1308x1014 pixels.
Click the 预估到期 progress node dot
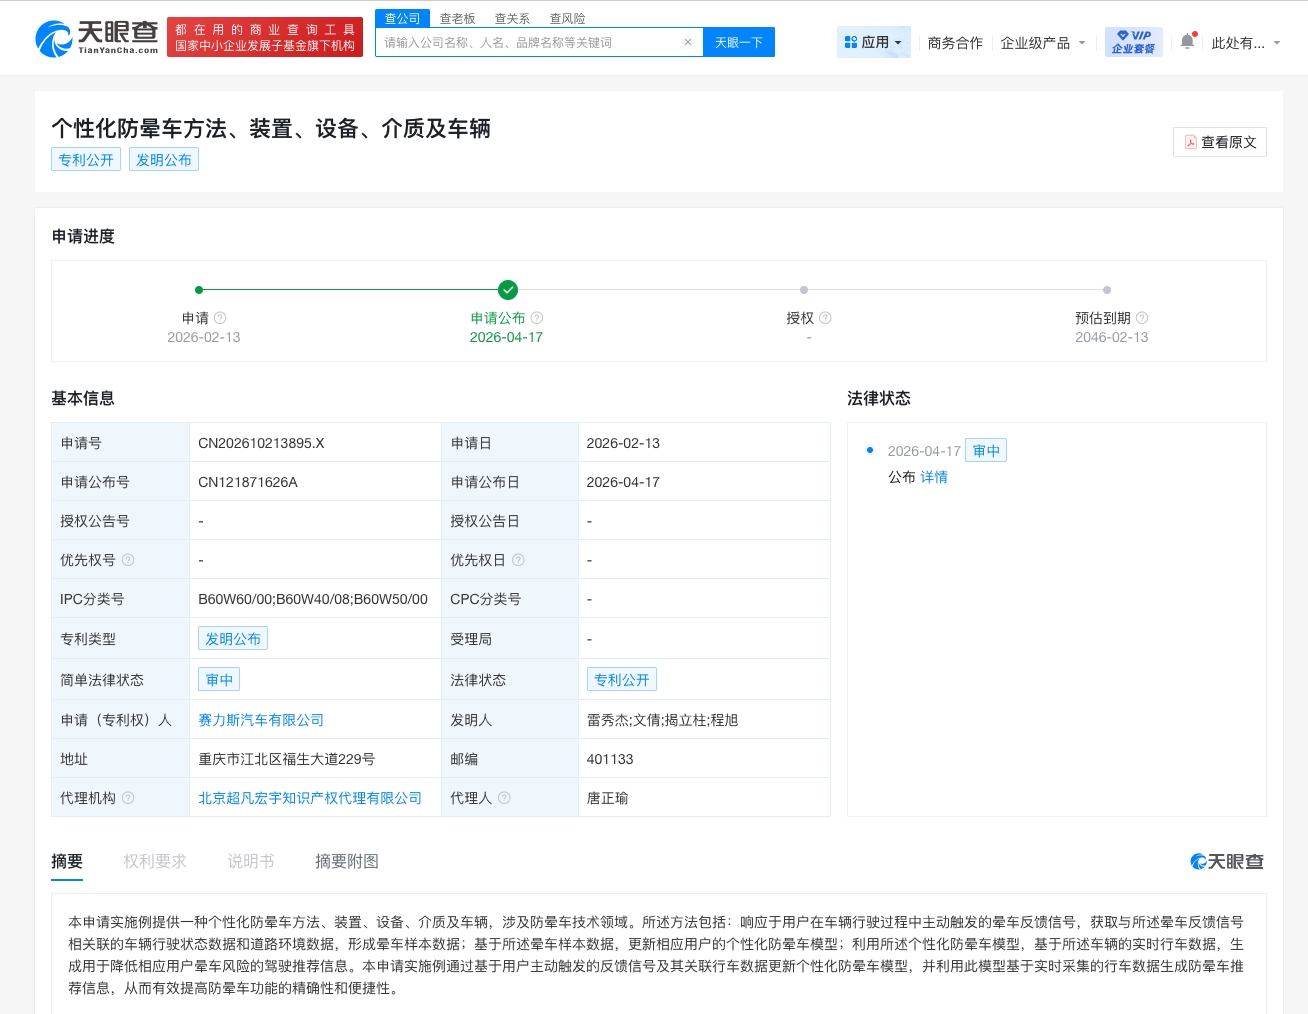(x=1107, y=290)
